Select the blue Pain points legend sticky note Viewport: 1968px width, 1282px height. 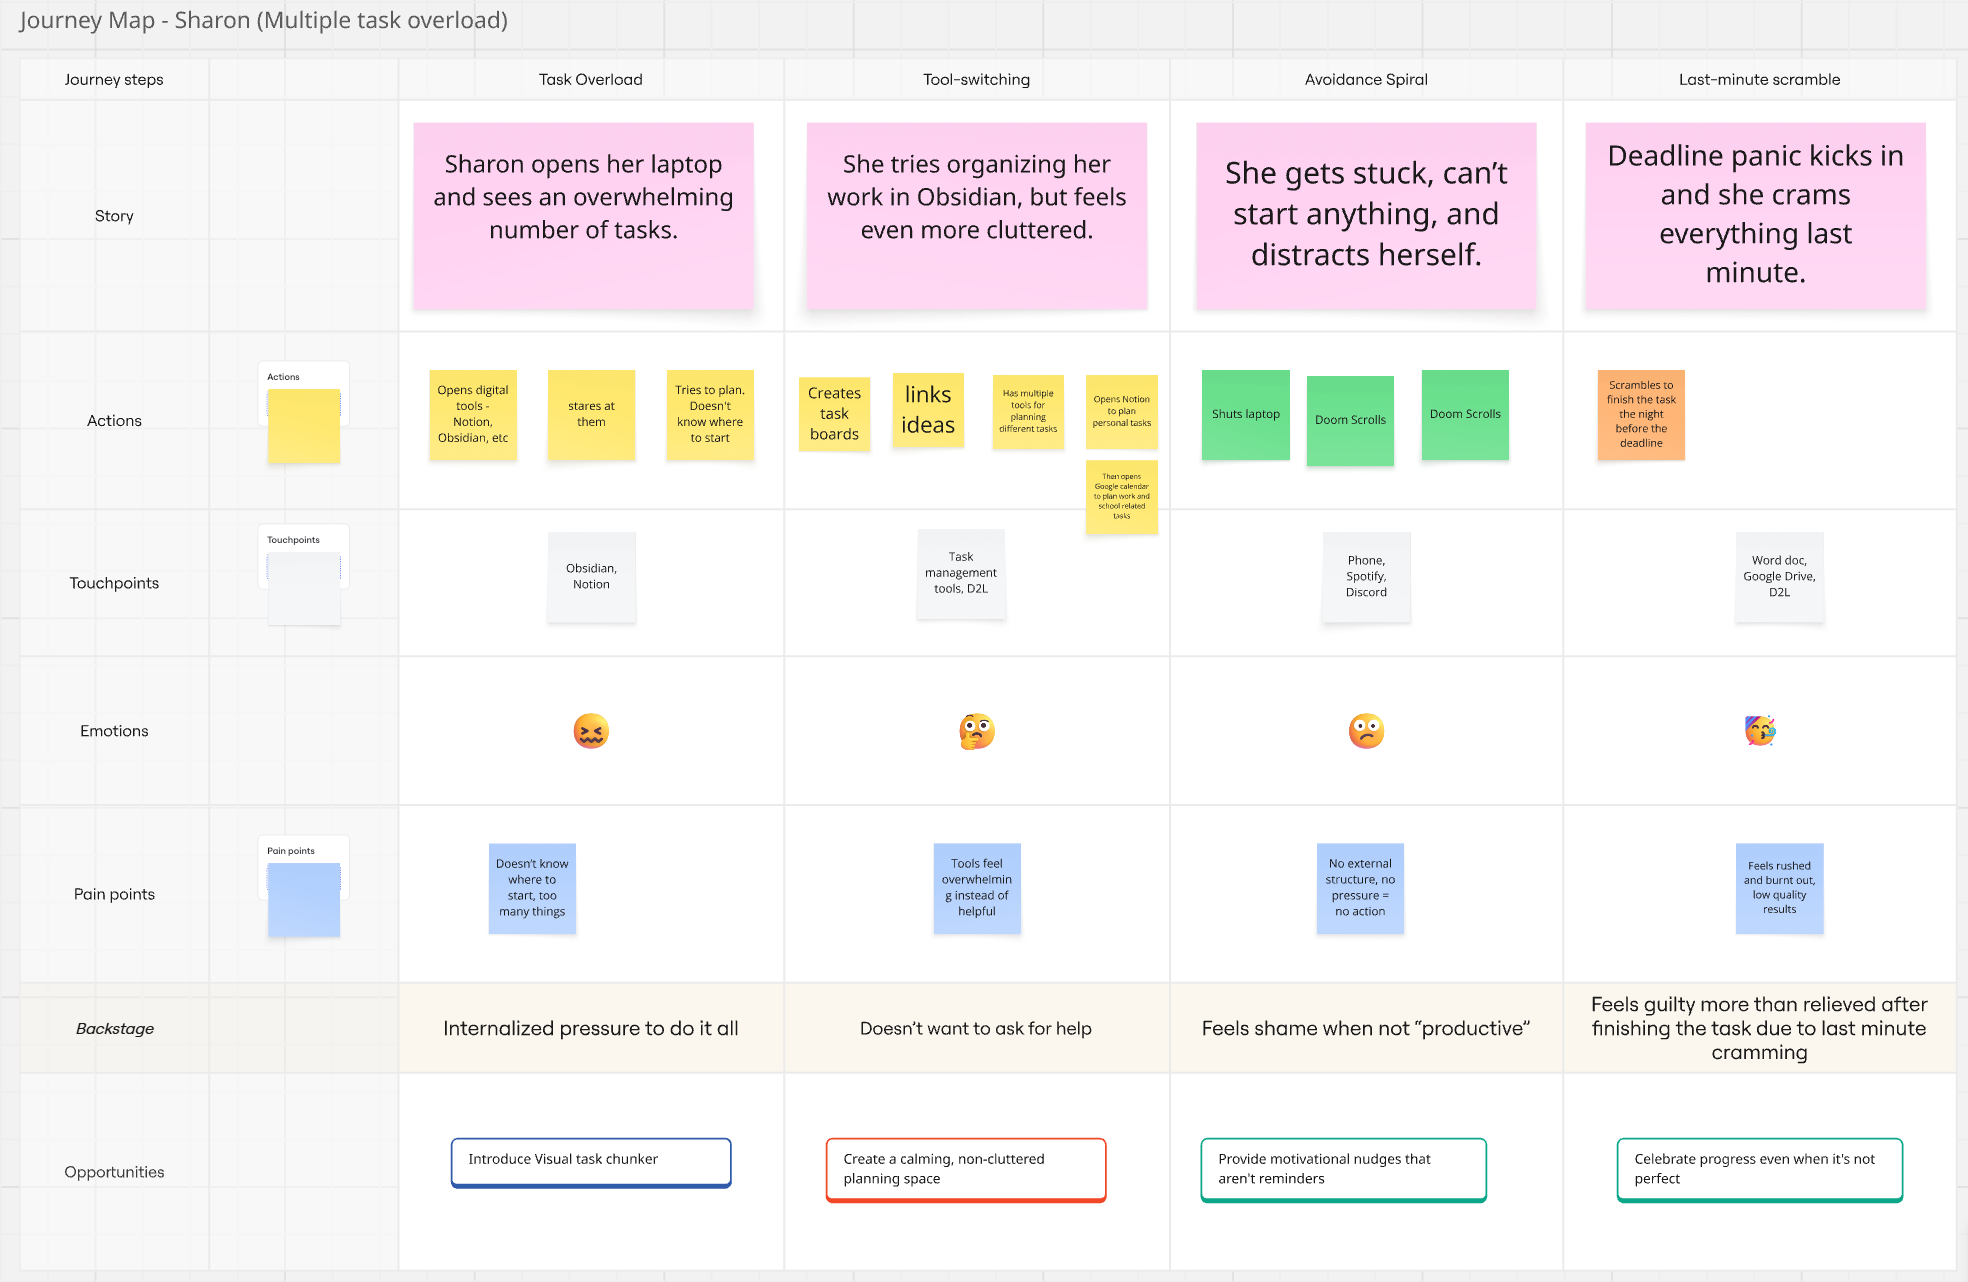click(304, 900)
